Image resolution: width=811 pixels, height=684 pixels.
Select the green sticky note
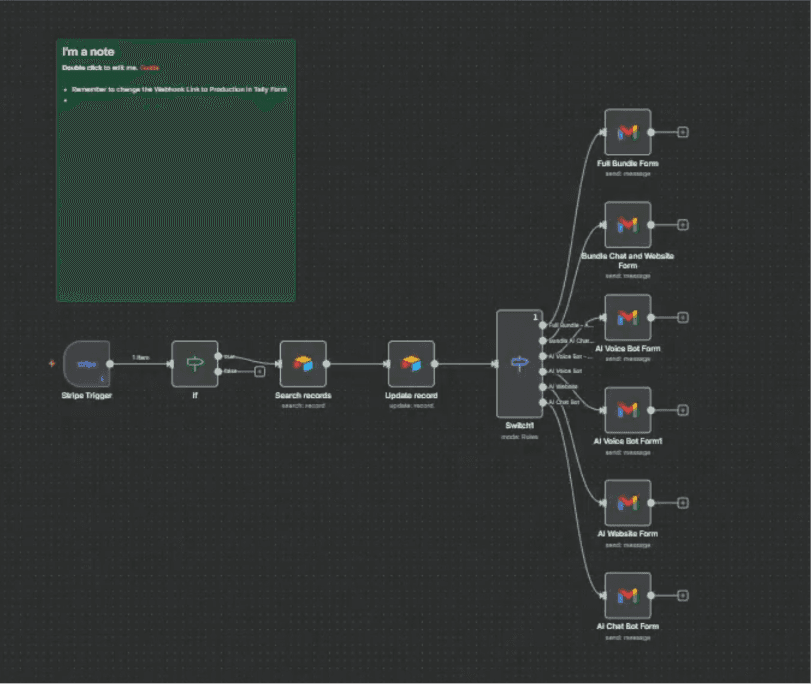(176, 171)
